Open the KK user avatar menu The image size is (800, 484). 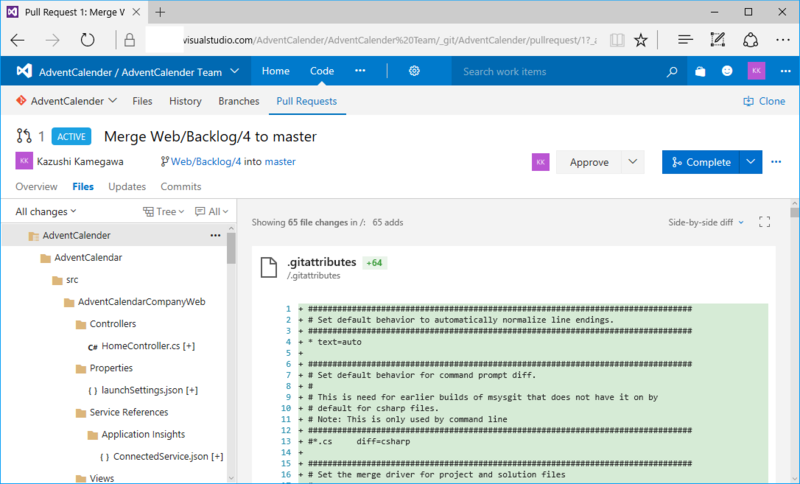[x=756, y=71]
